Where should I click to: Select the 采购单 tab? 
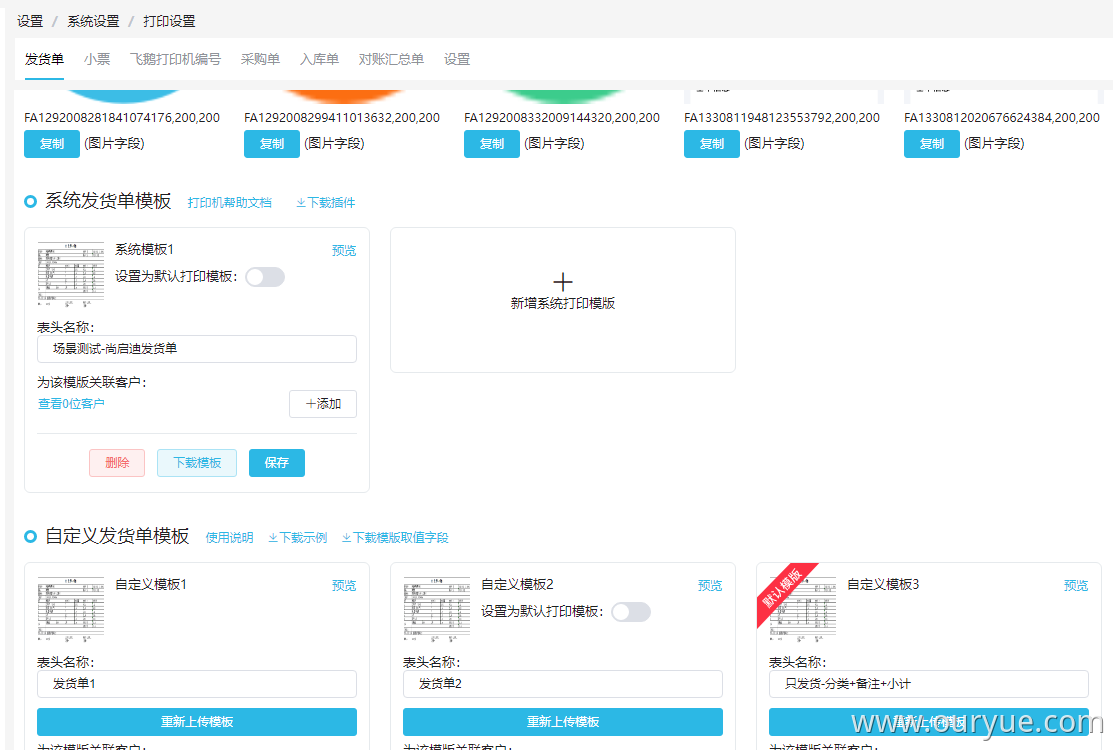[x=260, y=59]
